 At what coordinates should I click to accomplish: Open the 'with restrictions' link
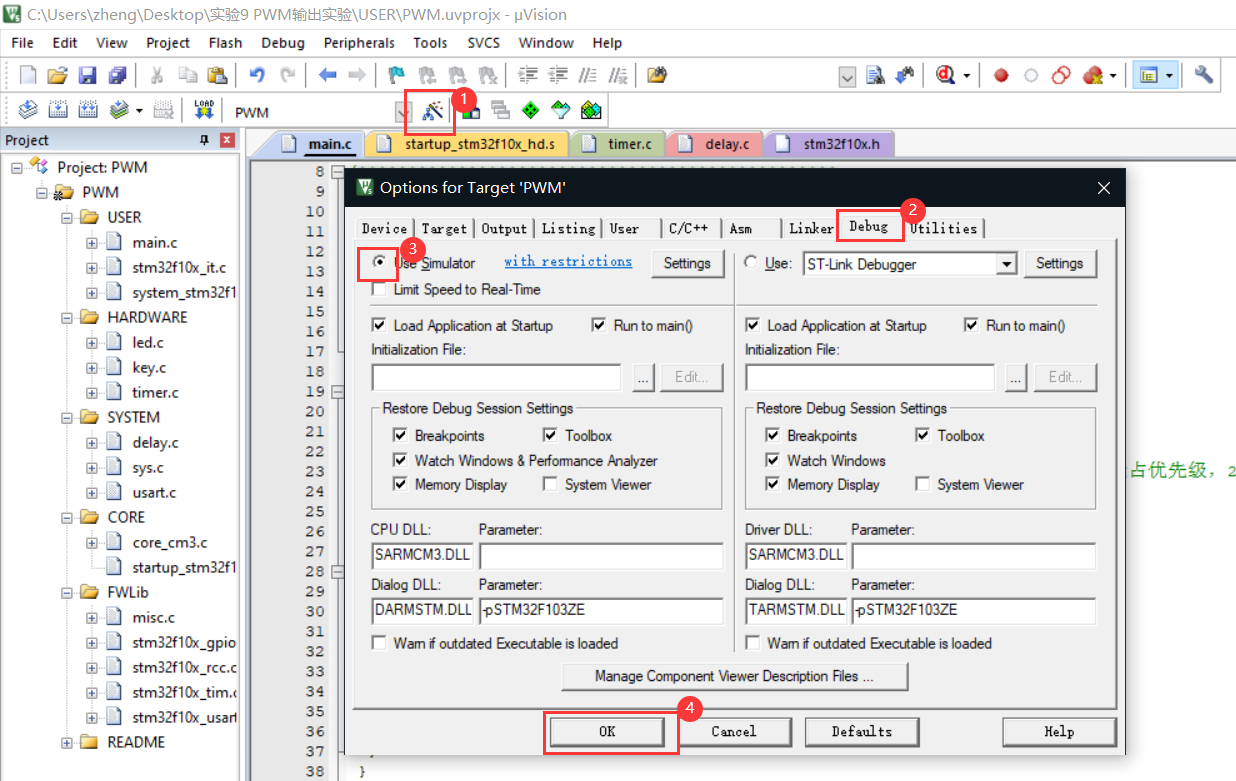tap(567, 261)
